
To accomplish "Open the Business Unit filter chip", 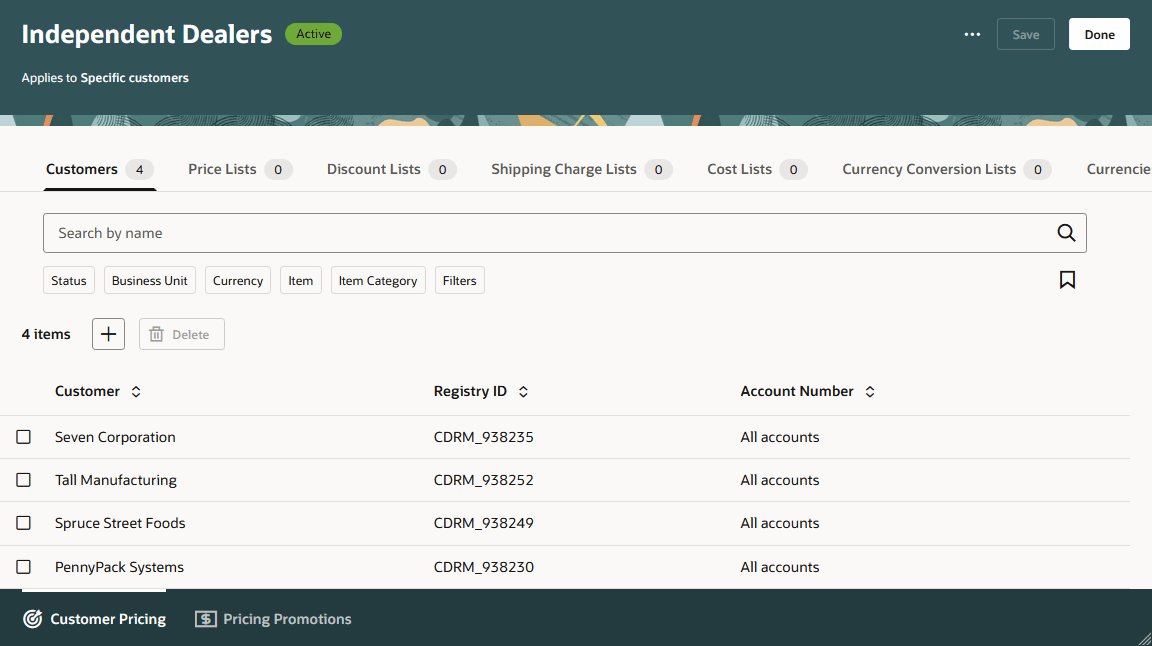I will tap(150, 281).
